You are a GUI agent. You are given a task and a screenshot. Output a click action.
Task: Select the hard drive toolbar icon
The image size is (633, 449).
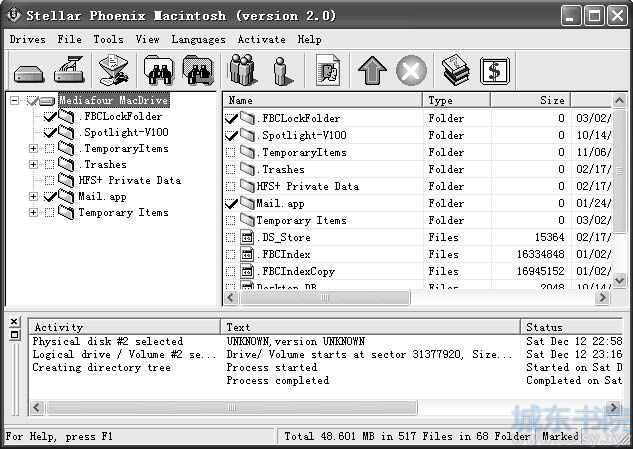pyautogui.click(x=29, y=74)
